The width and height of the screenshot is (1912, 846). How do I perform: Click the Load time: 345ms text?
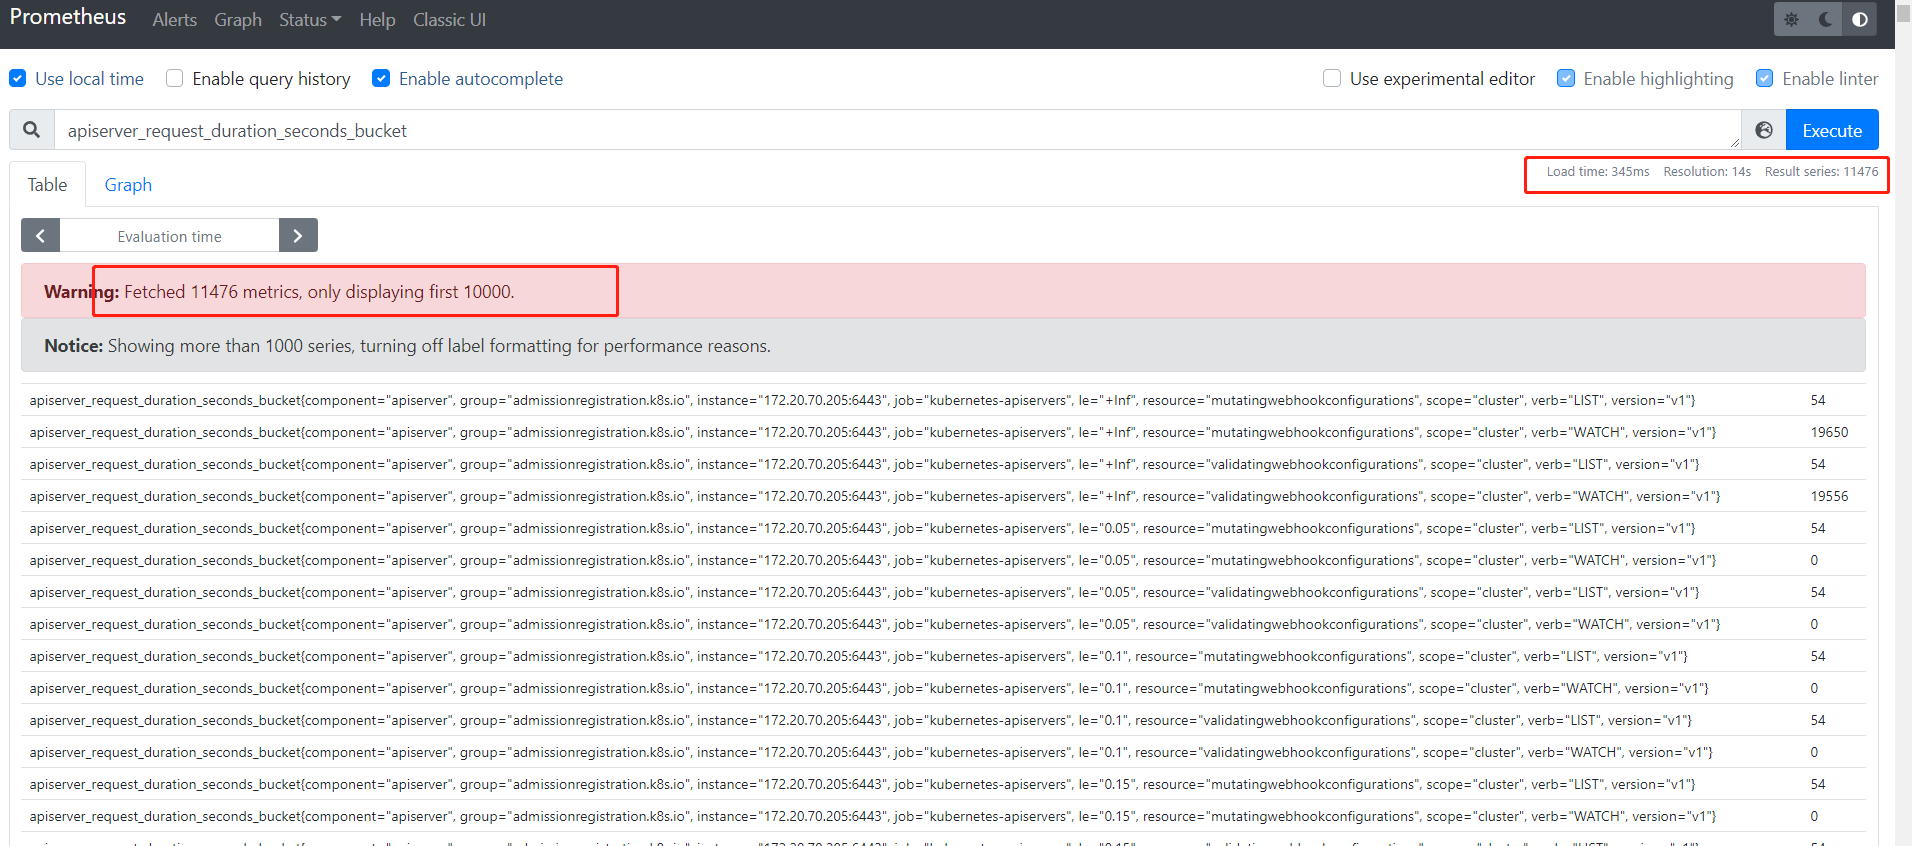(1598, 172)
